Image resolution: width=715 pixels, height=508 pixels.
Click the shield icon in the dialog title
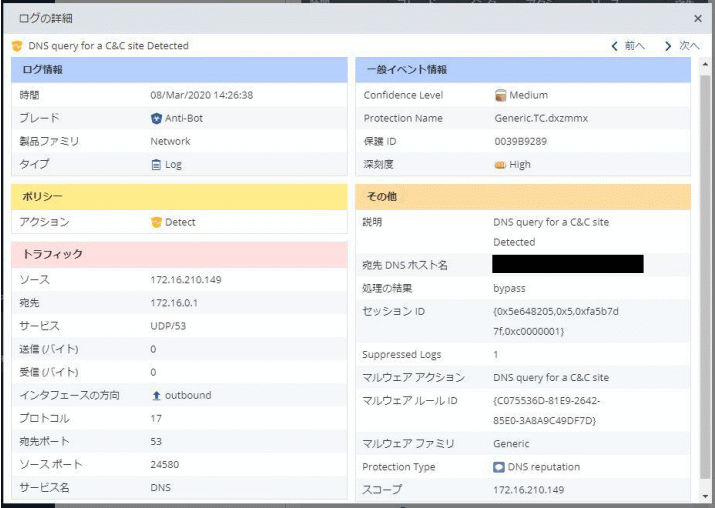coord(17,46)
